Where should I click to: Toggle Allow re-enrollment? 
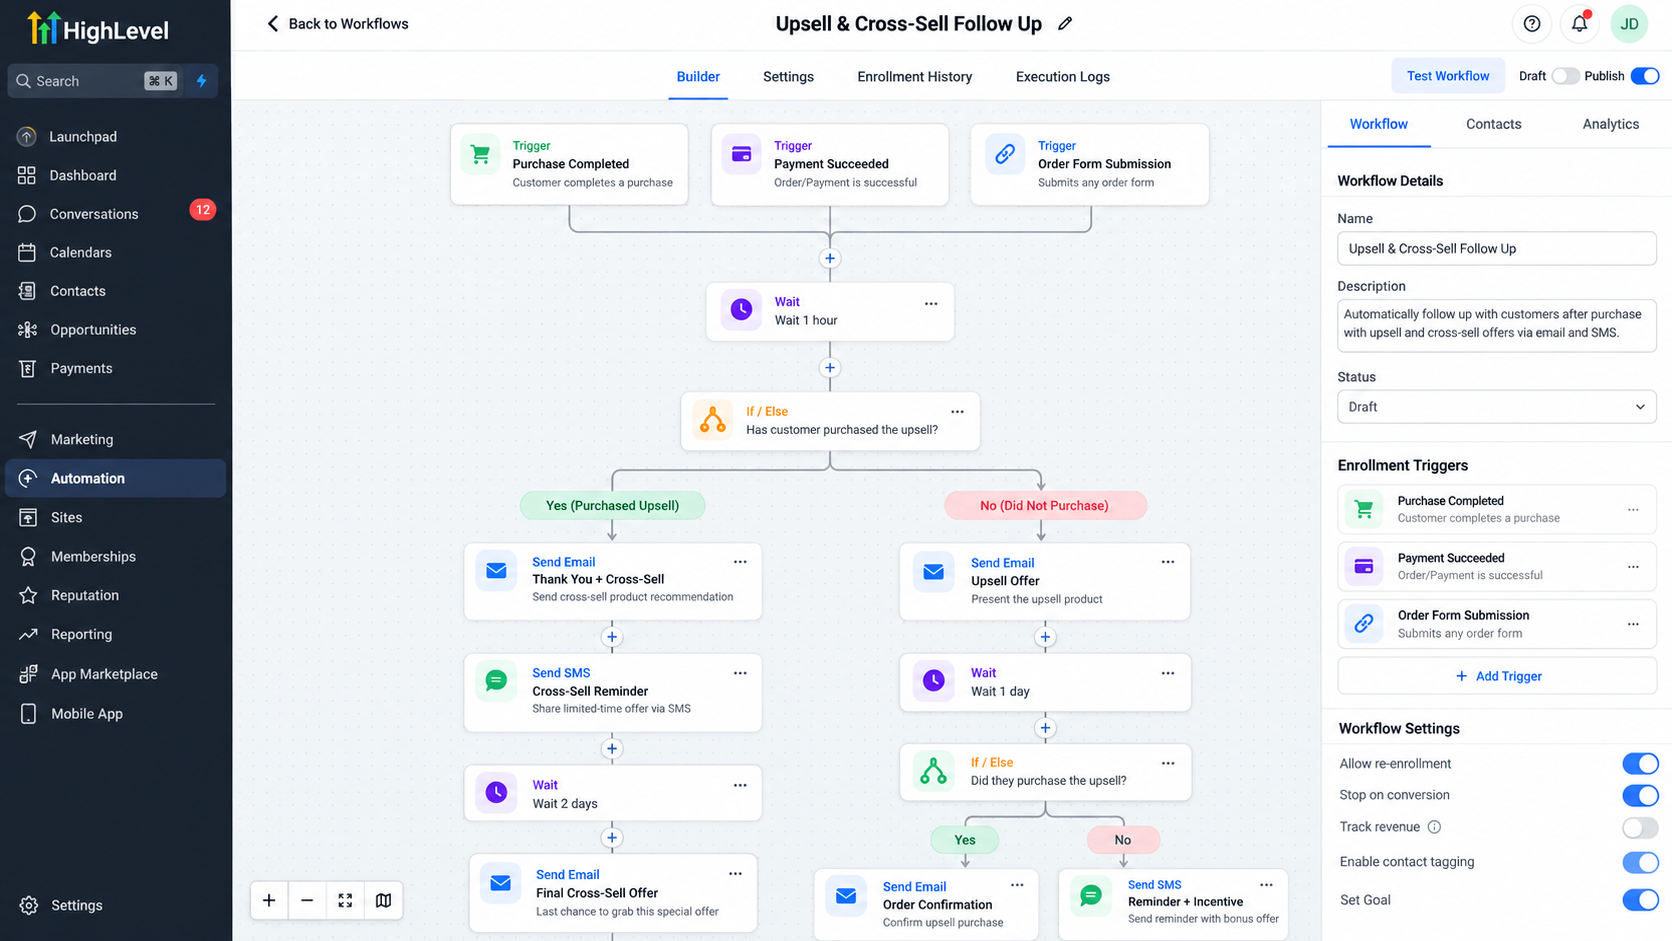coord(1640,764)
